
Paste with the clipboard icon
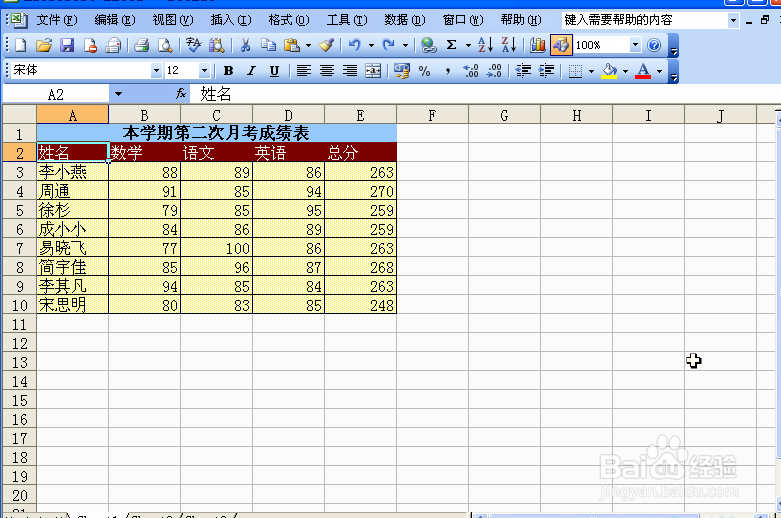coord(292,45)
